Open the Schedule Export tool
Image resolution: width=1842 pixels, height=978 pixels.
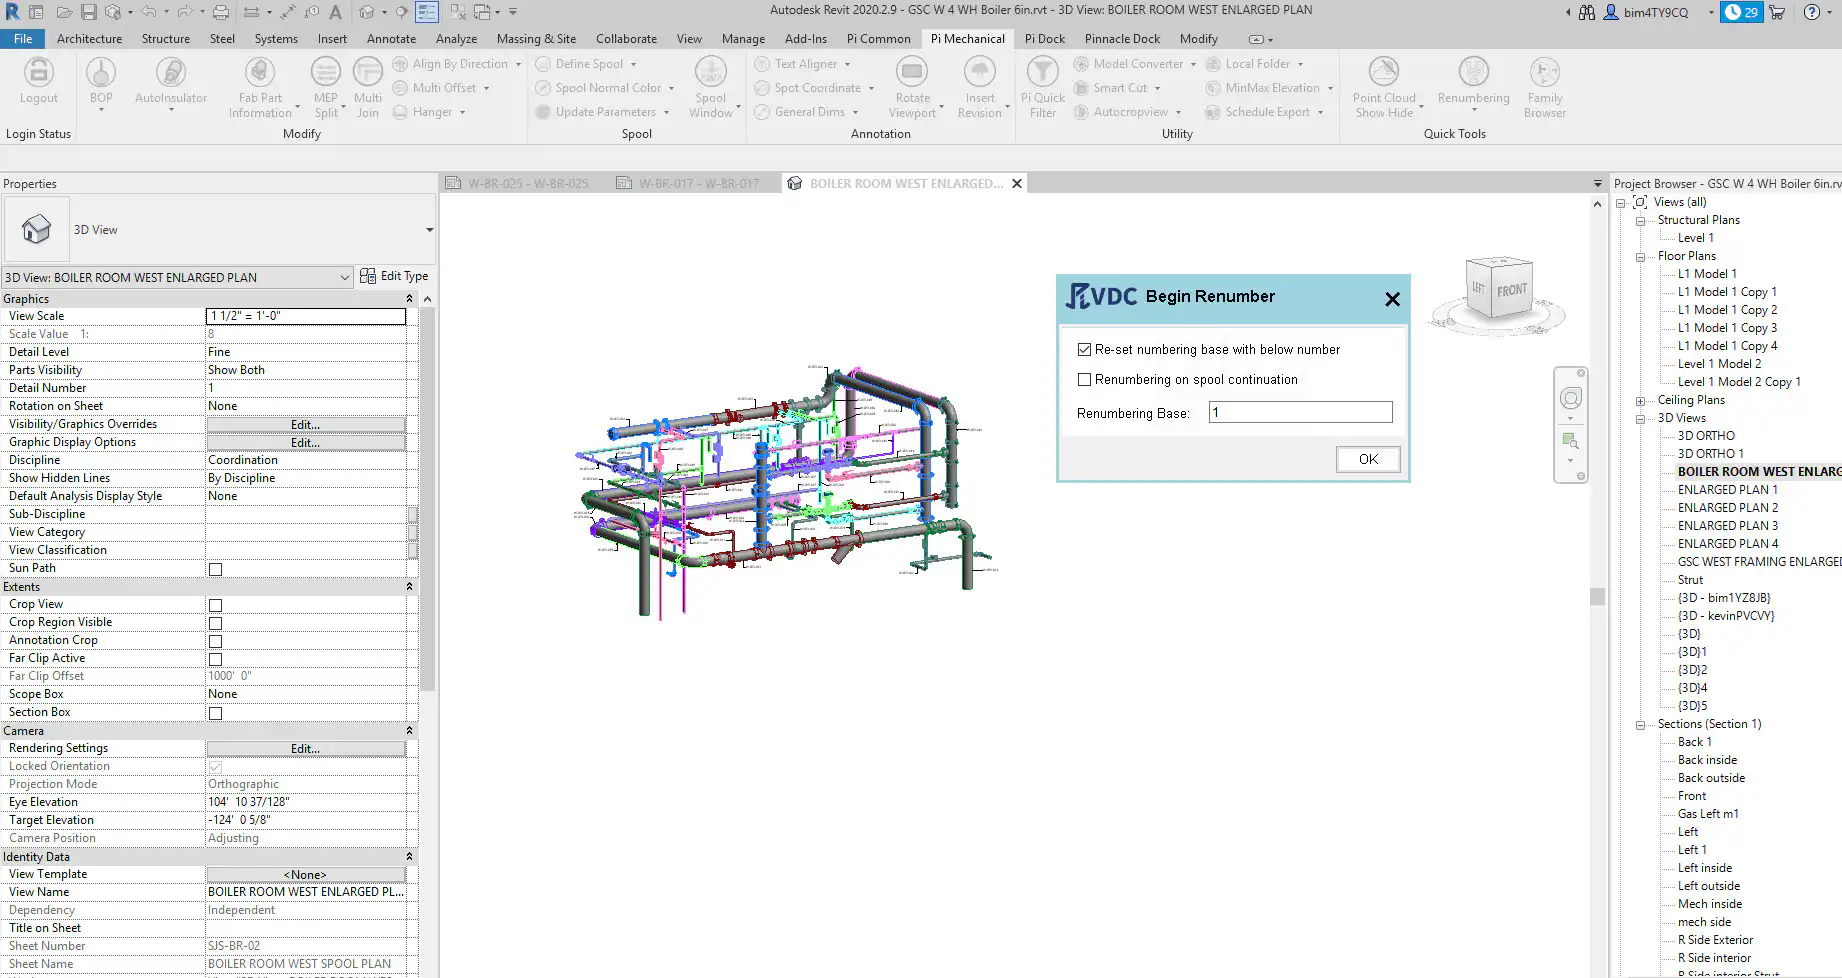pos(1266,112)
